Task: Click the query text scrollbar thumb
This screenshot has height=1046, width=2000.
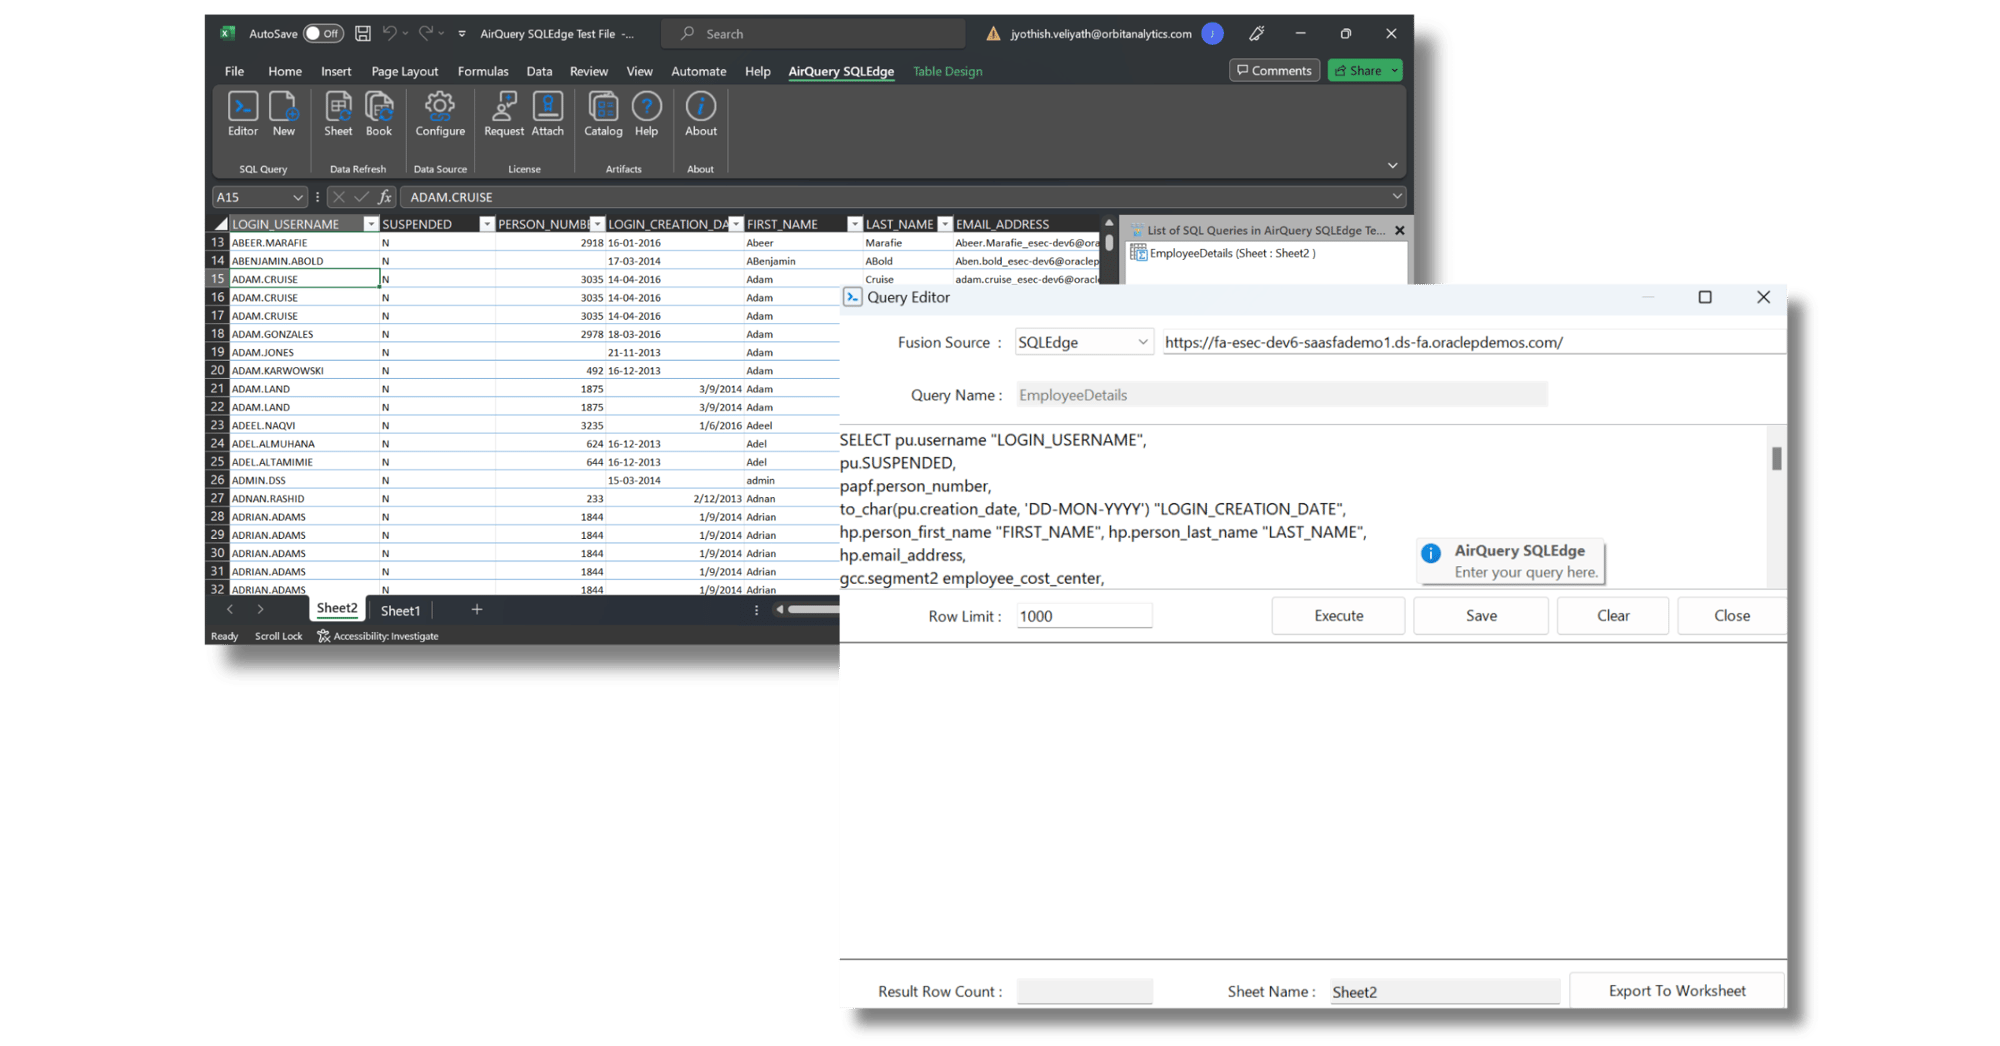Action: point(1776,458)
